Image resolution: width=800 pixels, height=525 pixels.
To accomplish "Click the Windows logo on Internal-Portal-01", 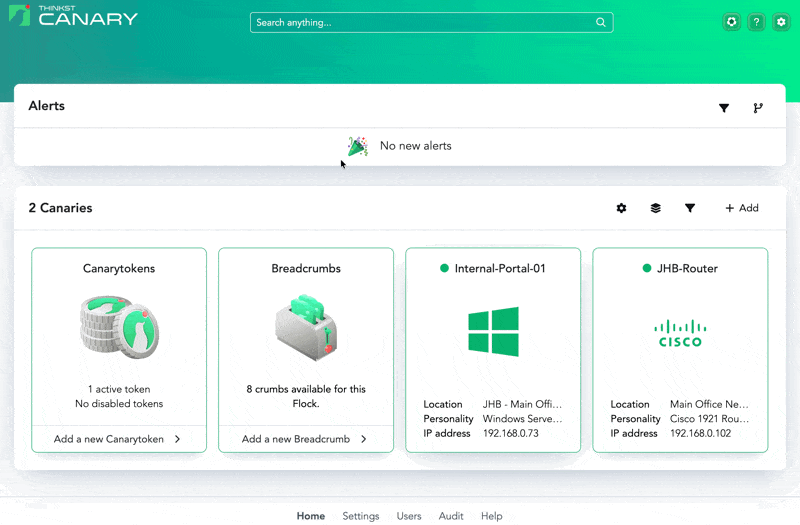I will 493,332.
